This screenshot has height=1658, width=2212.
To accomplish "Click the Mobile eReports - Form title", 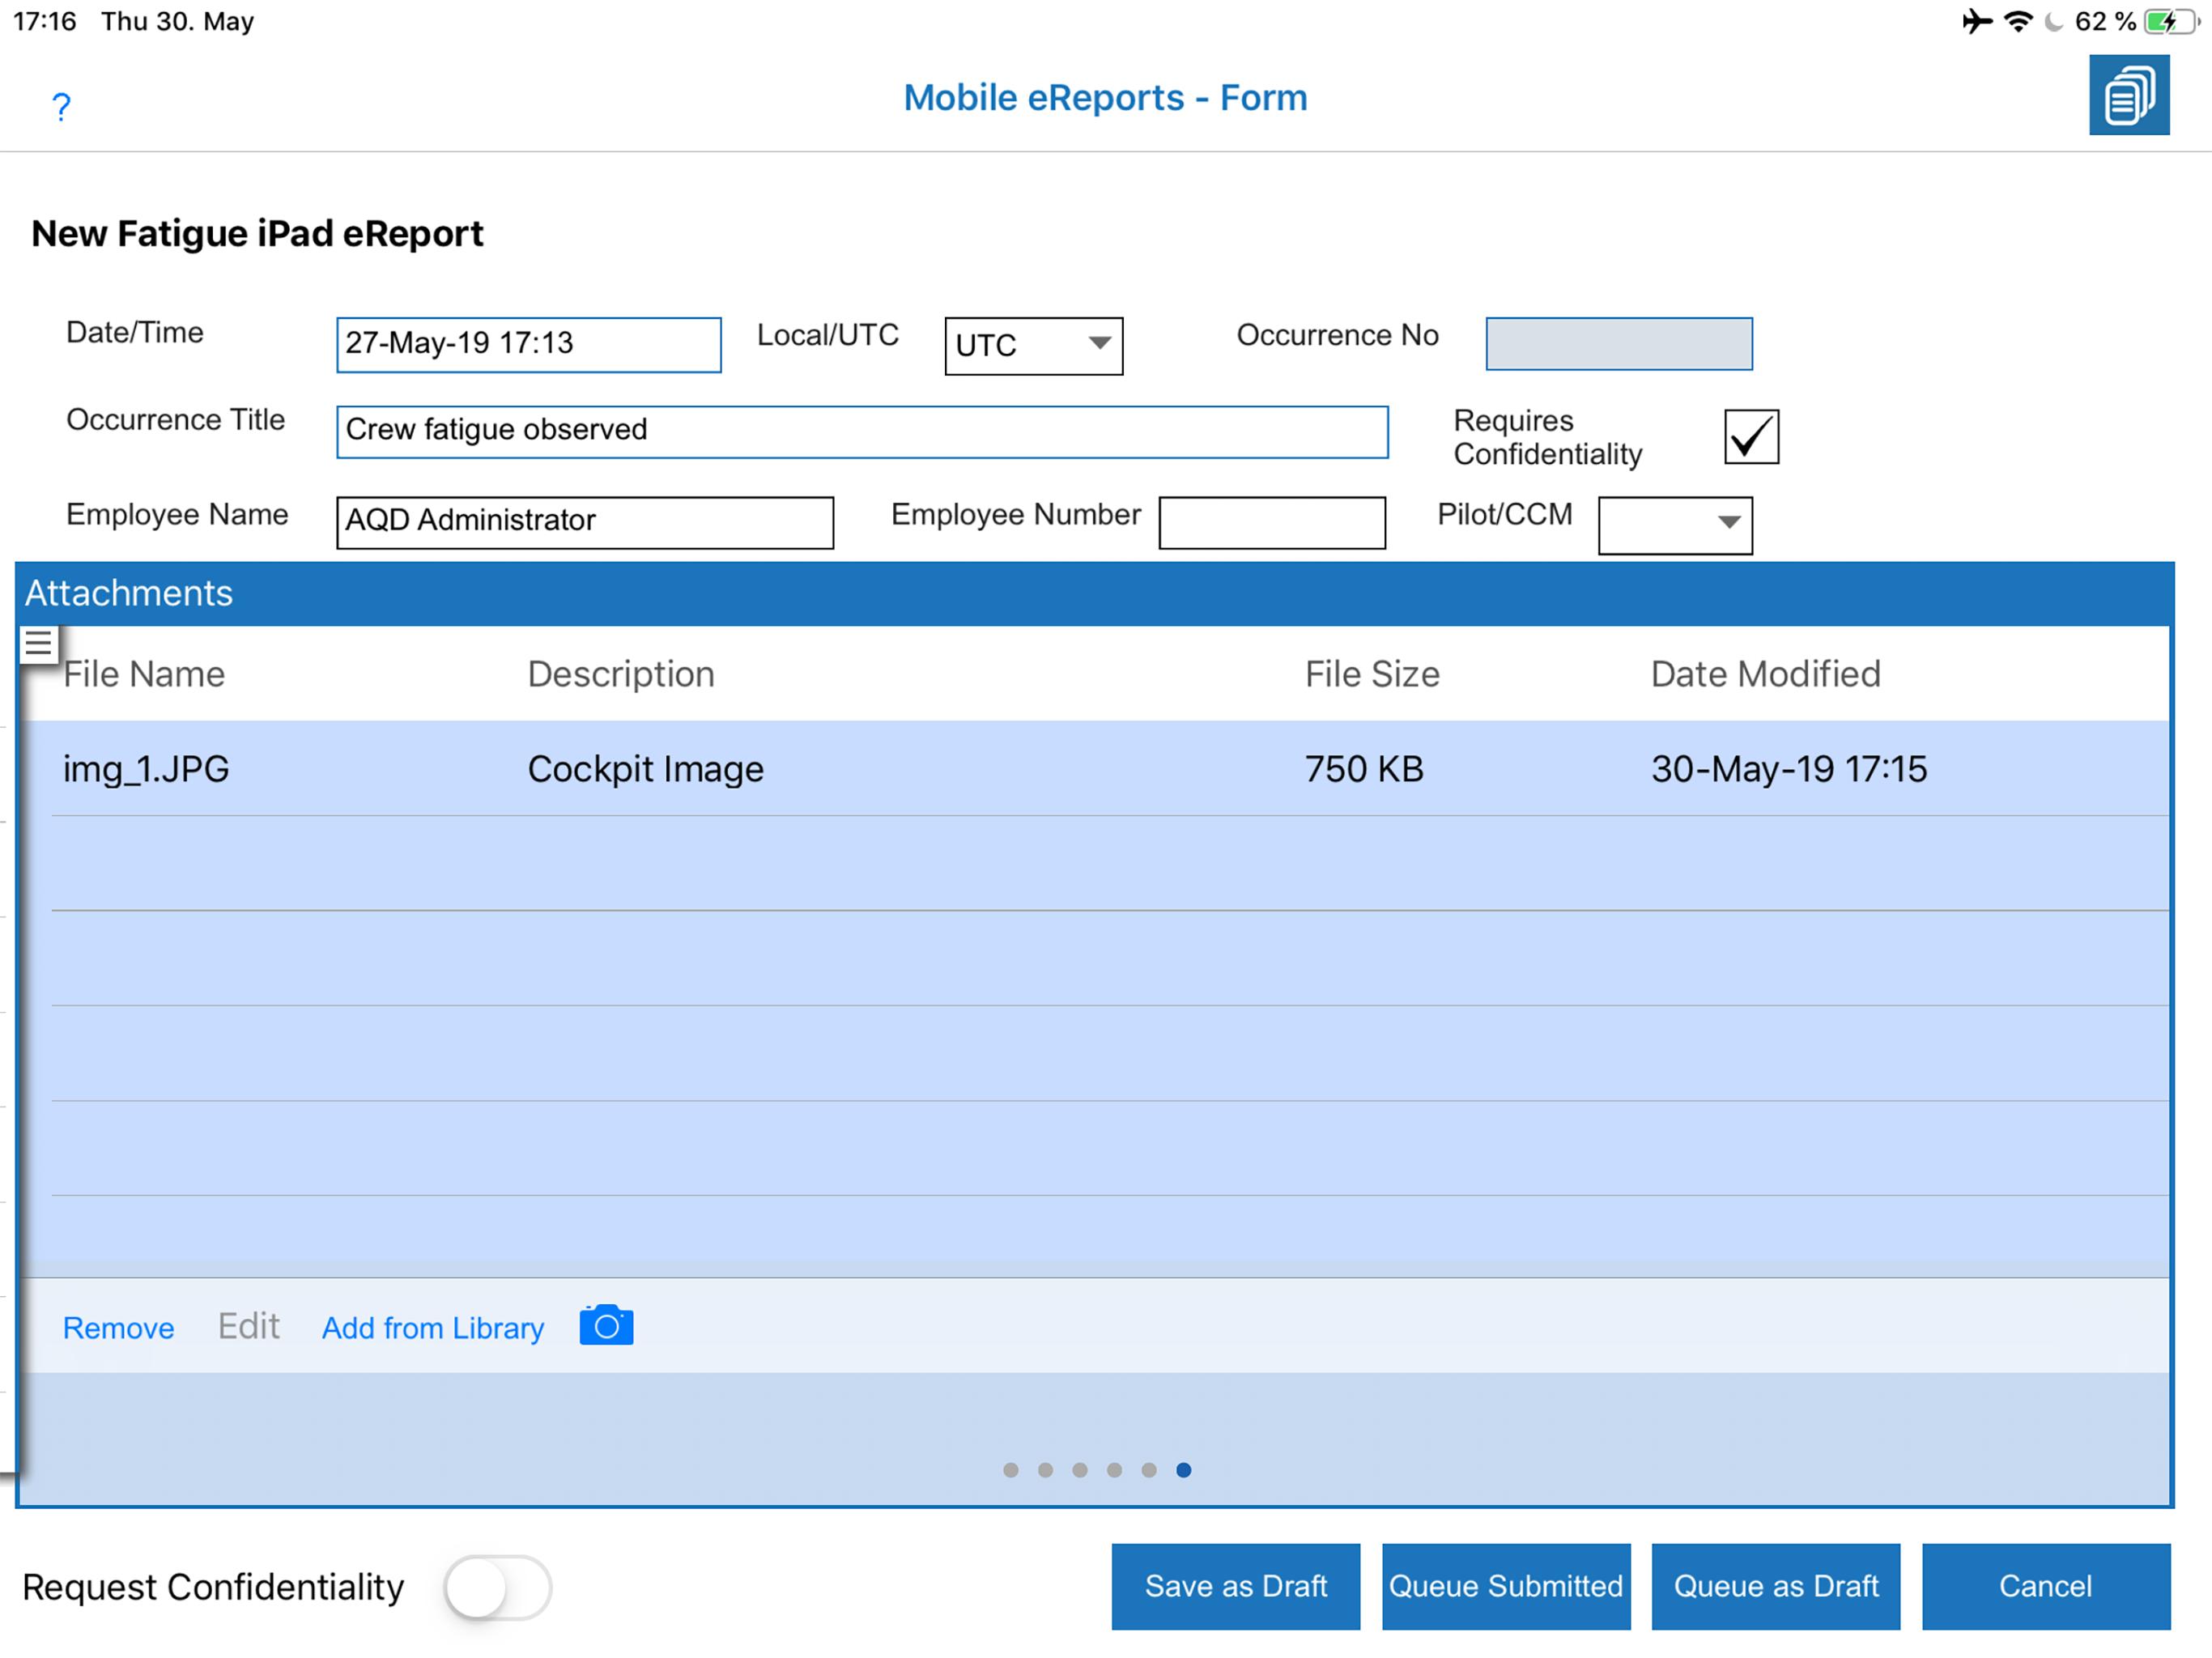I will tap(1105, 98).
